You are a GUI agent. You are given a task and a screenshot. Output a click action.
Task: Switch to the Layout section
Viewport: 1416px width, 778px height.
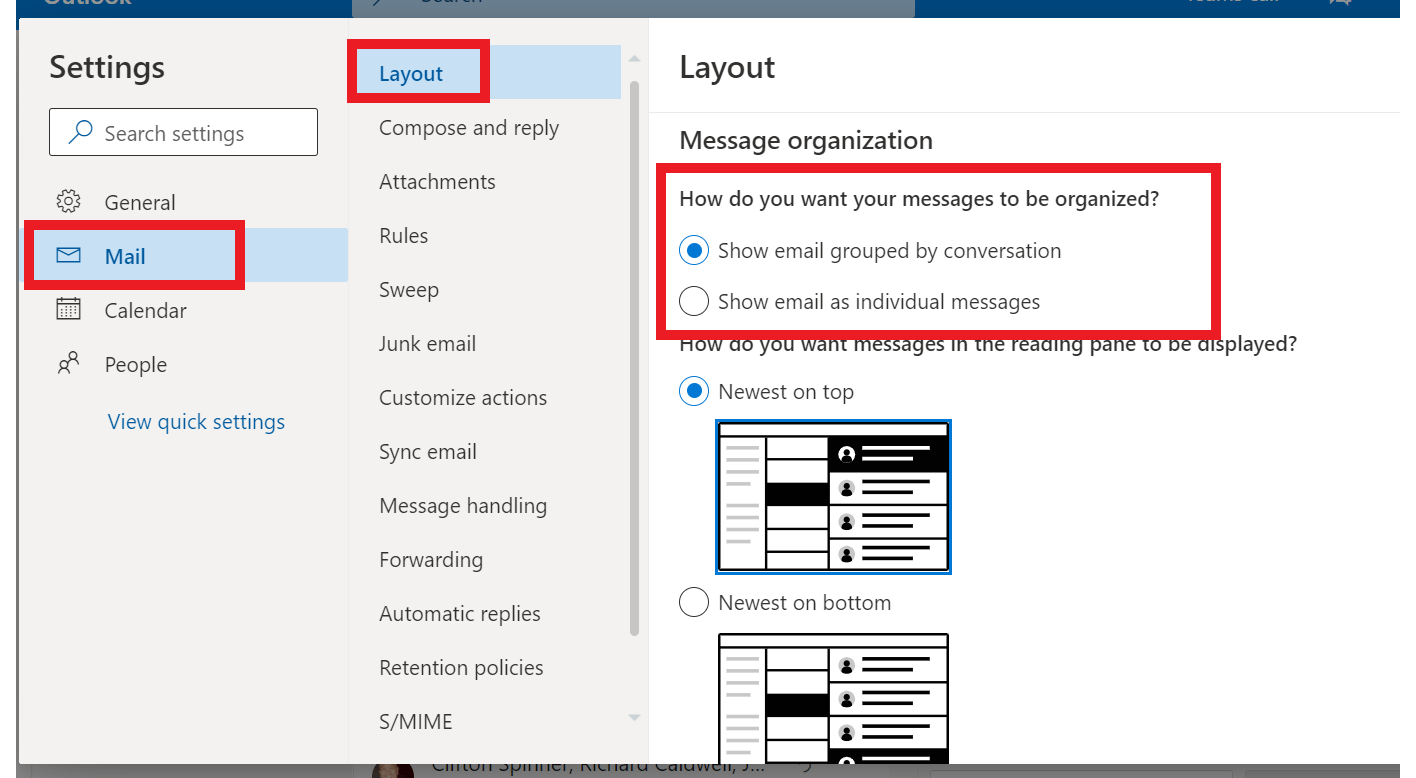pos(410,72)
